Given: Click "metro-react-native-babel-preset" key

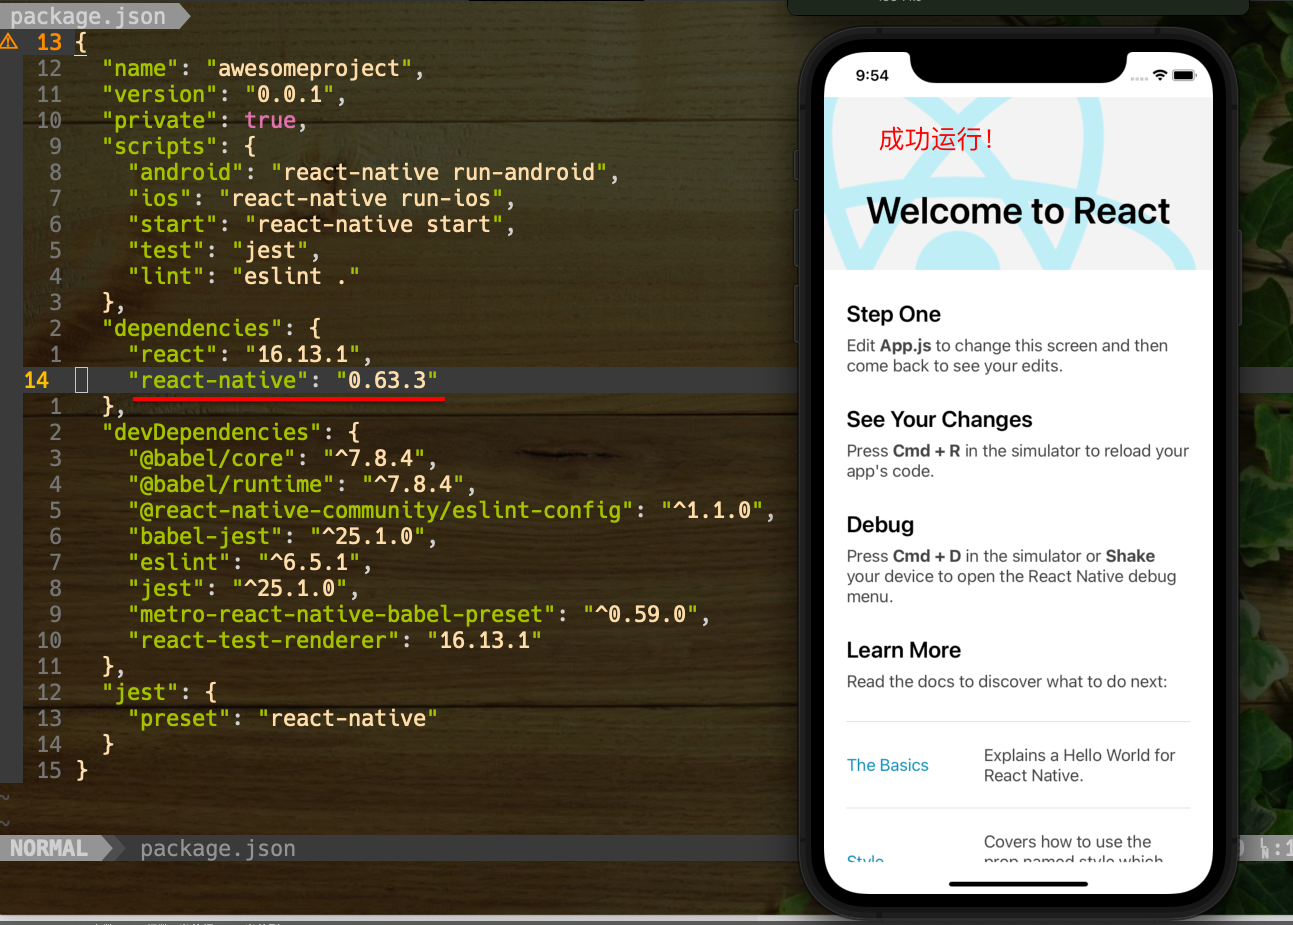Looking at the screenshot, I should [x=341, y=614].
